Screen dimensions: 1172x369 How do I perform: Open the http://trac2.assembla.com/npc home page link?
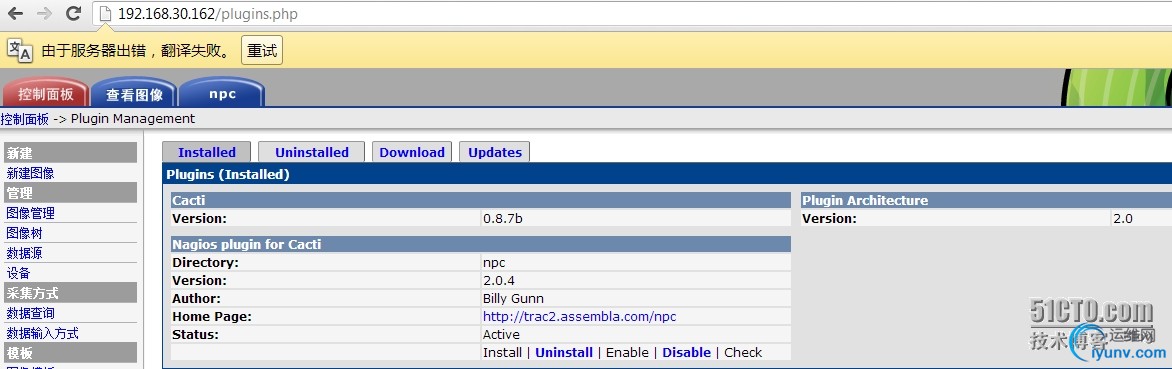pyautogui.click(x=579, y=317)
